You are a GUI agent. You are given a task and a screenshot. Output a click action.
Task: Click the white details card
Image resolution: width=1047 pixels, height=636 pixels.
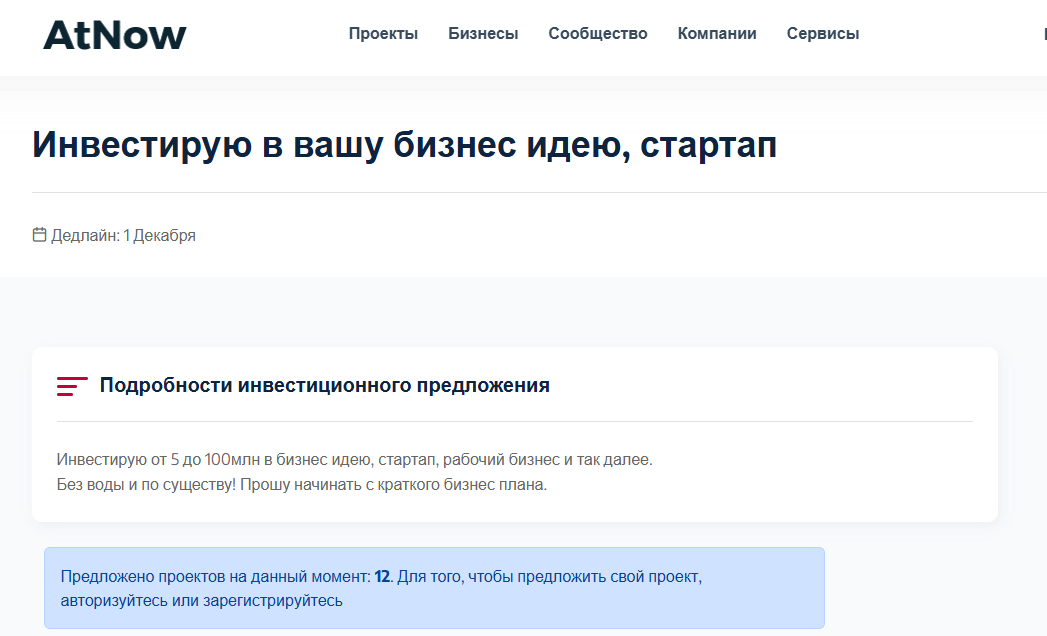click(516, 434)
